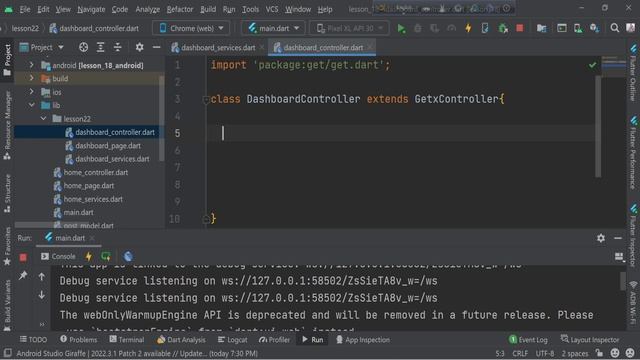Collapse the lesson22 folder
Screen dimensions: 640x360
(43, 118)
